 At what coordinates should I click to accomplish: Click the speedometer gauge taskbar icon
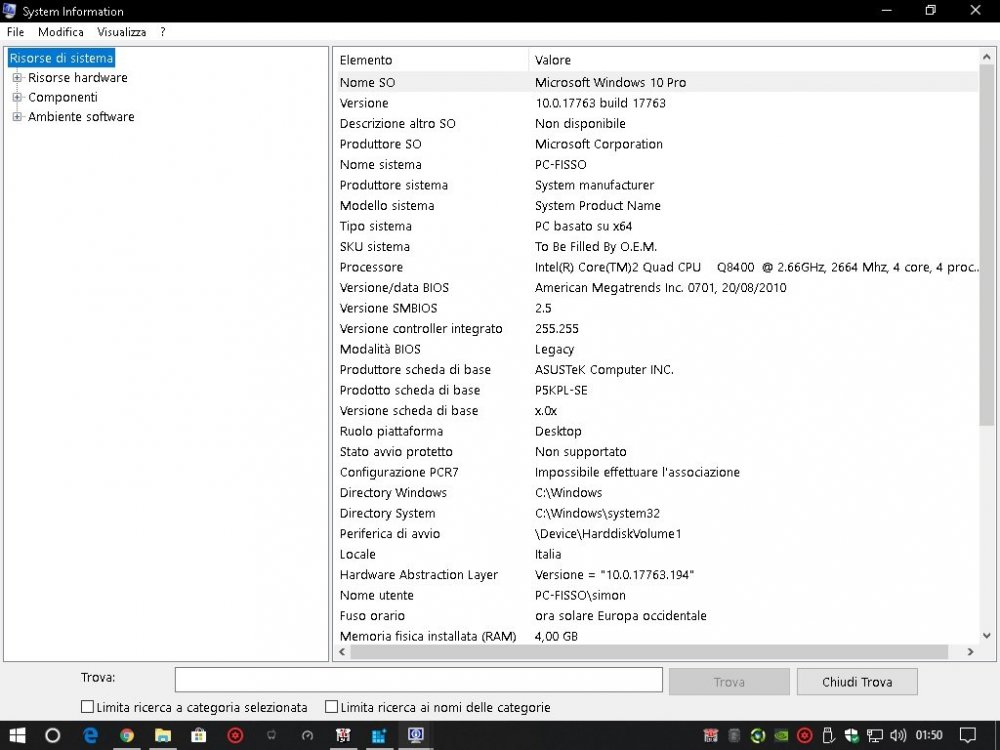[307, 735]
